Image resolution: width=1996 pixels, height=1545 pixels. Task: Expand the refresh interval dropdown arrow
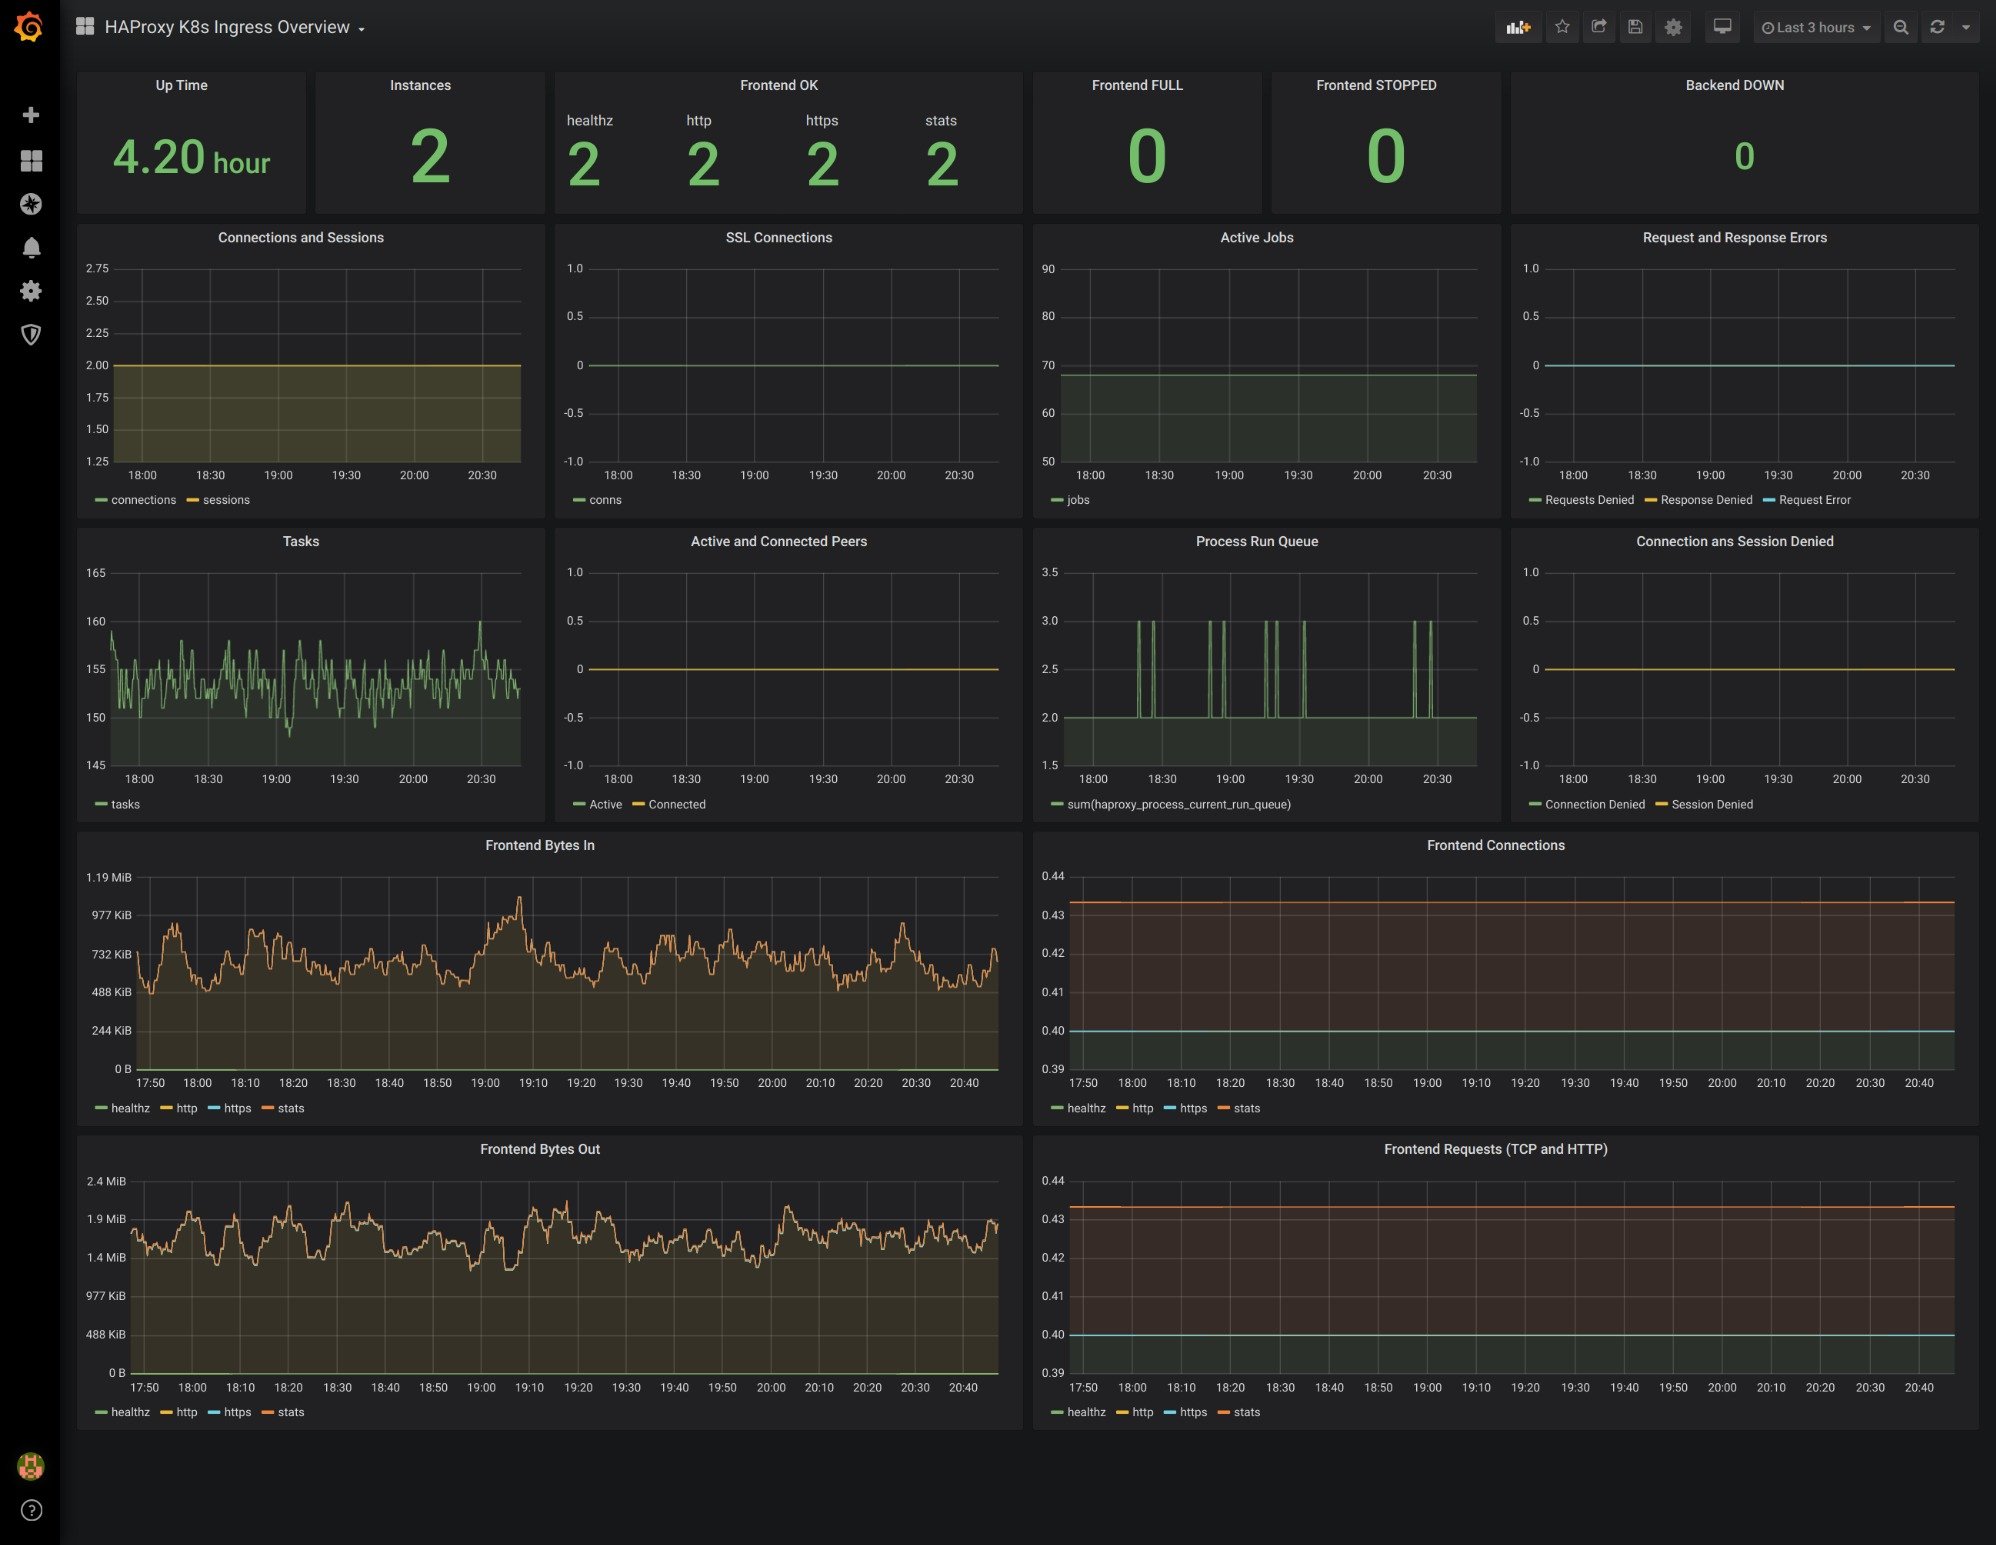1966,28
